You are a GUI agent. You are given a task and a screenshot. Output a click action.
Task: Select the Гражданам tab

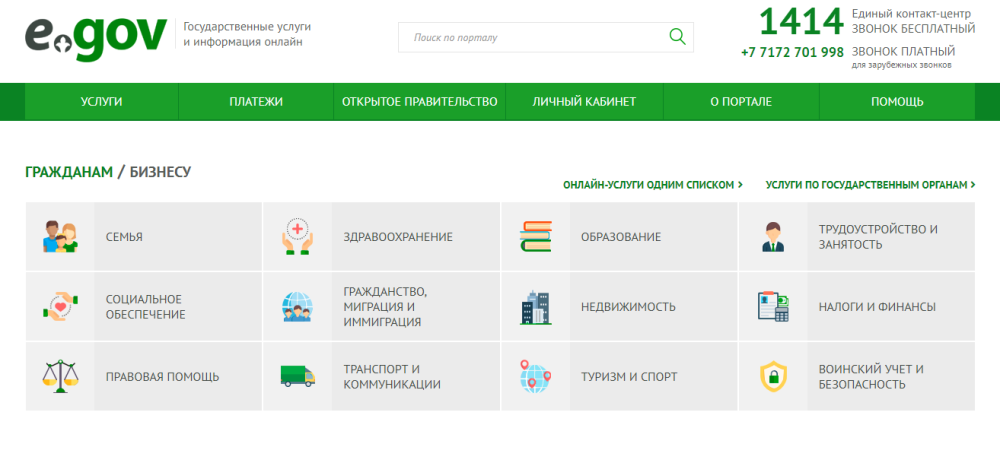[x=69, y=172]
